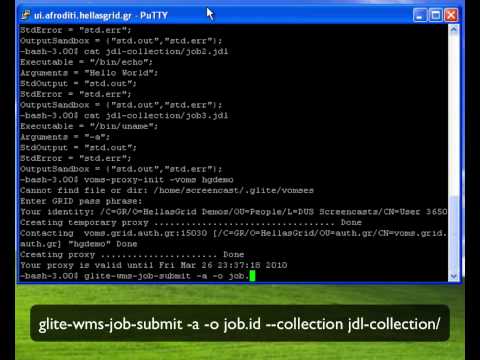Screen dimensions: 480x360
Task: Click the terminal scrollbar up arrow
Action: point(454,29)
